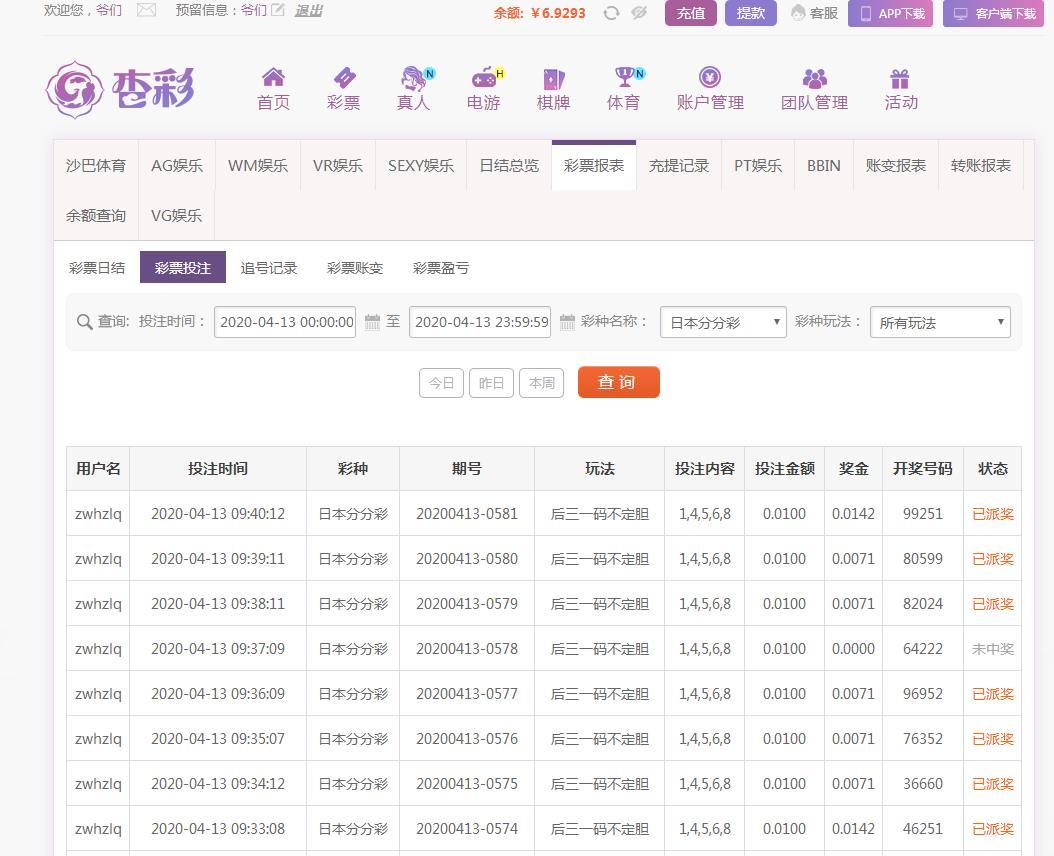Click the end time input field
The height and width of the screenshot is (856, 1054).
[480, 322]
